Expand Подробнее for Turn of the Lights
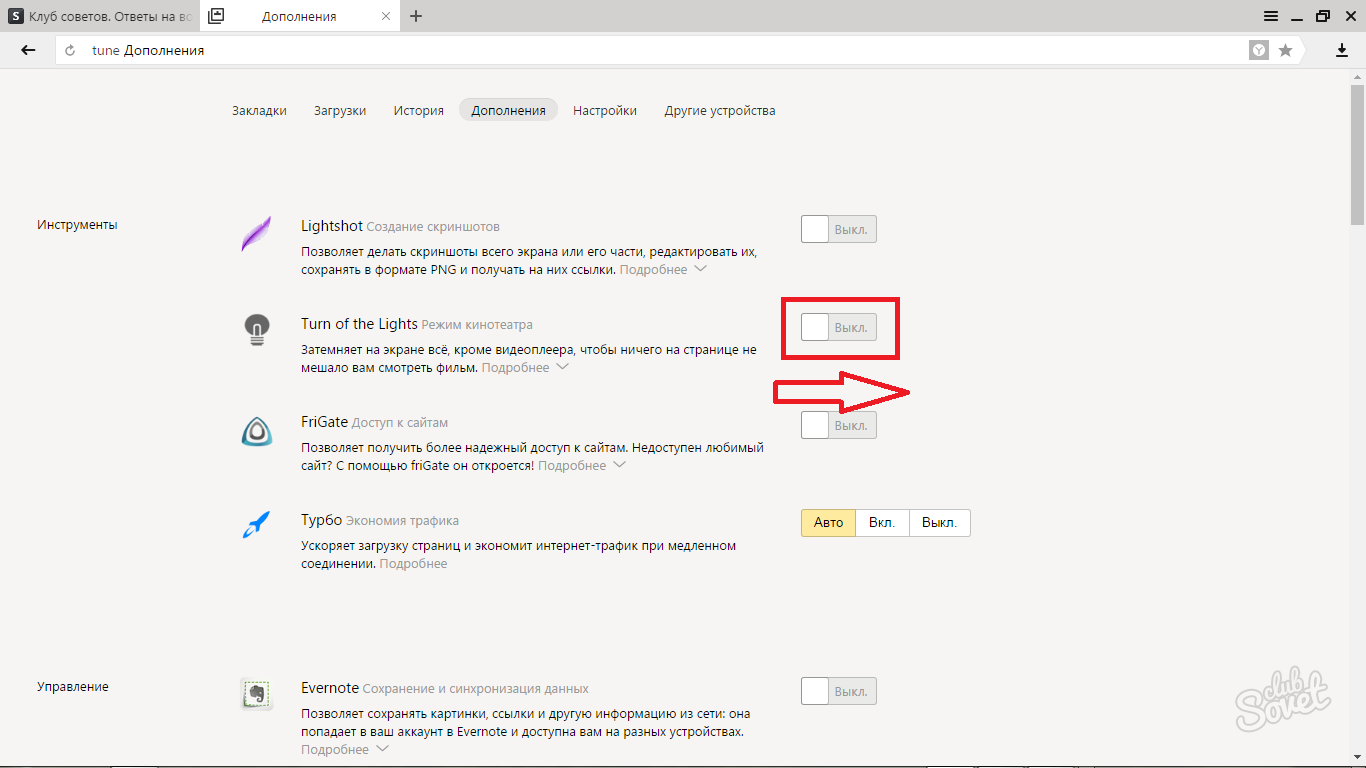The width and height of the screenshot is (1366, 768). click(525, 368)
